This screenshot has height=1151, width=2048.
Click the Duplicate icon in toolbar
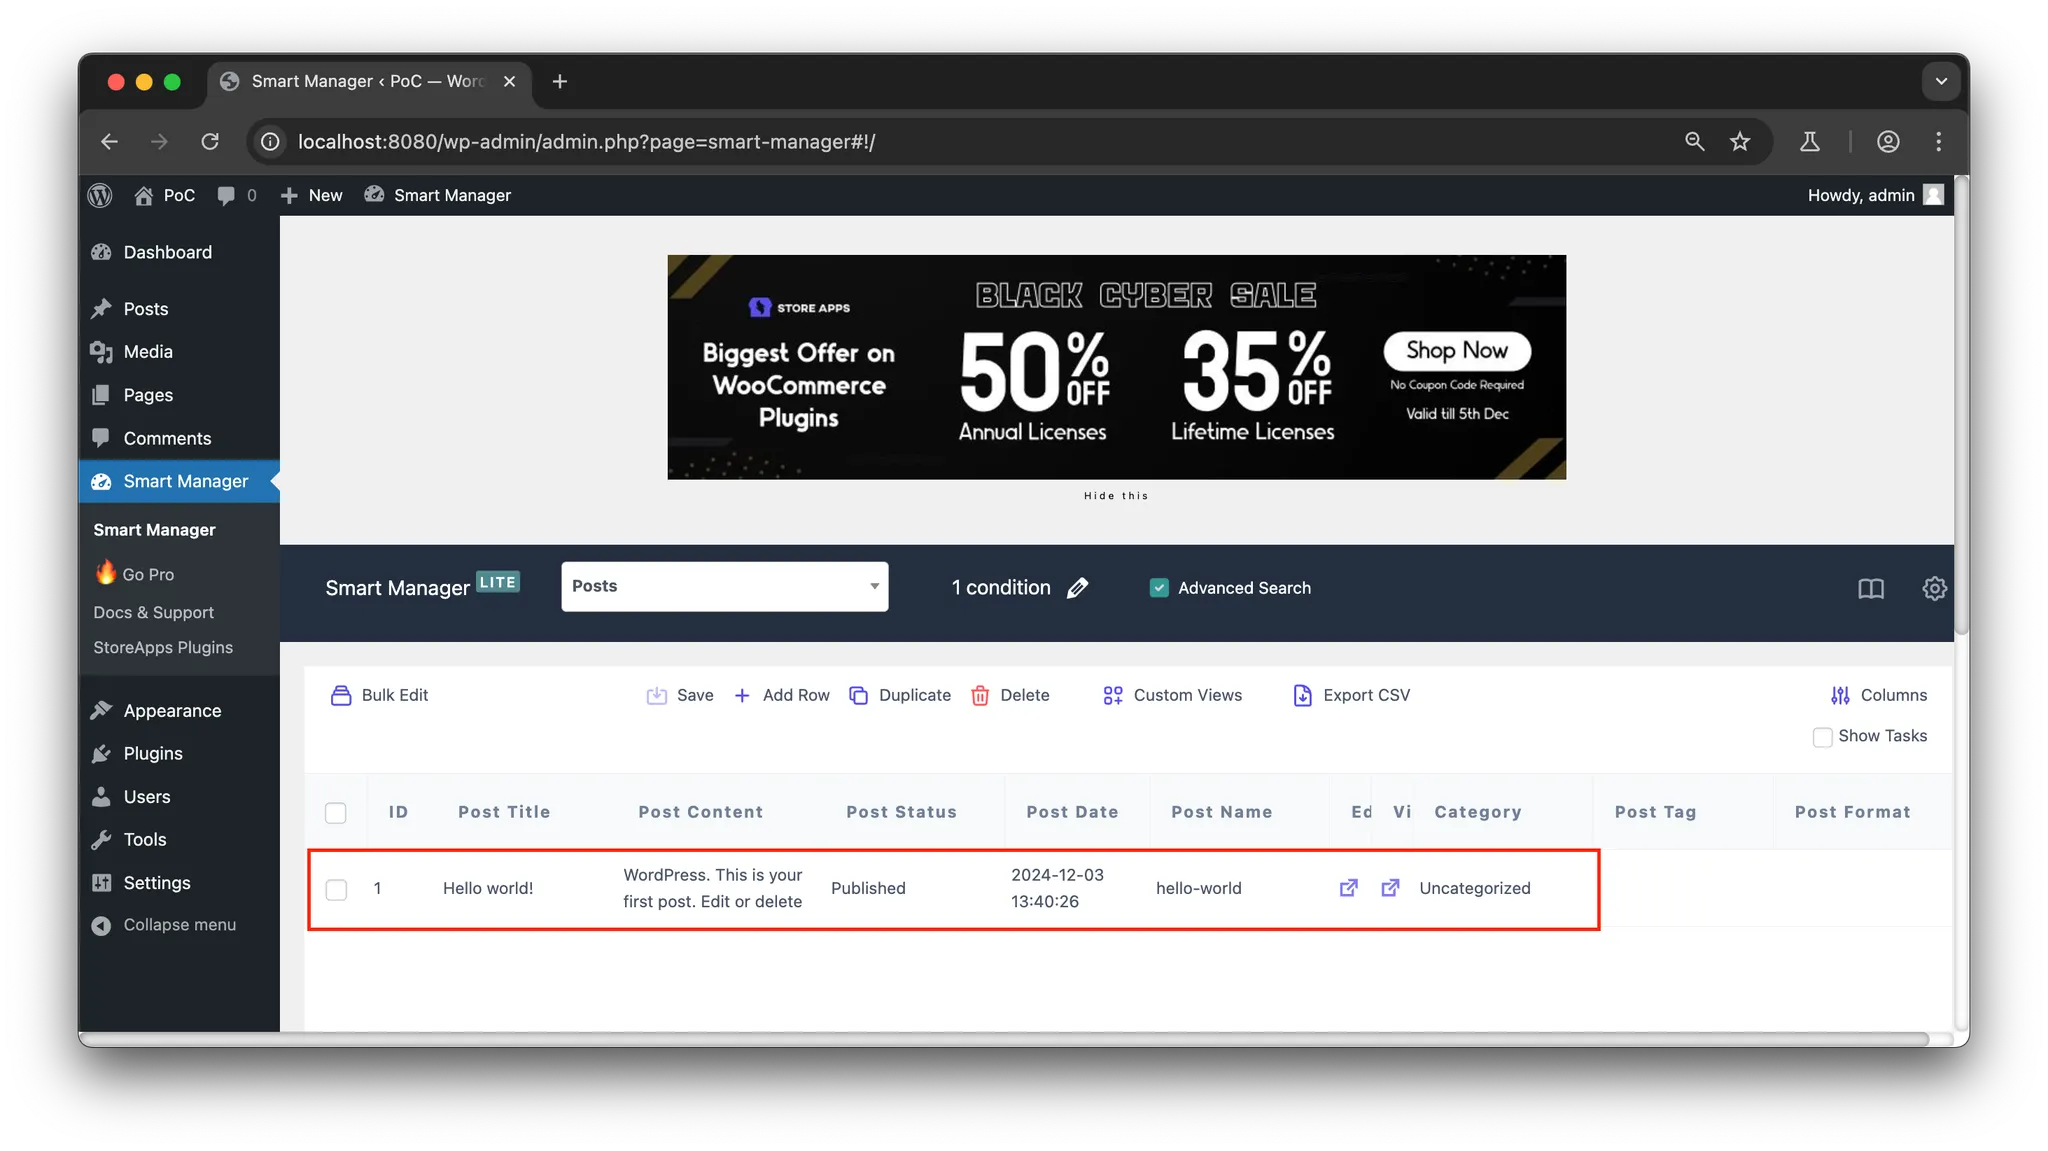click(858, 696)
